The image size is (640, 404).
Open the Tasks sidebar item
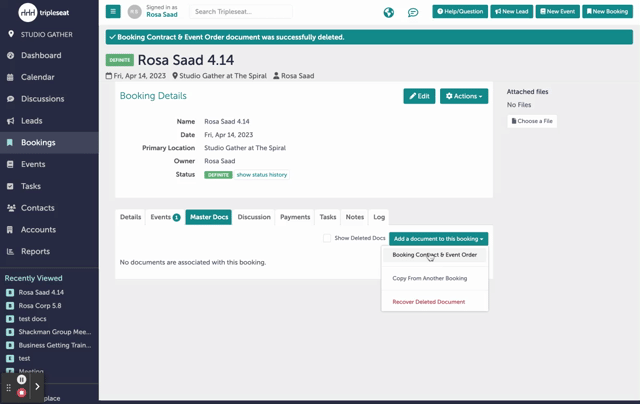31,186
